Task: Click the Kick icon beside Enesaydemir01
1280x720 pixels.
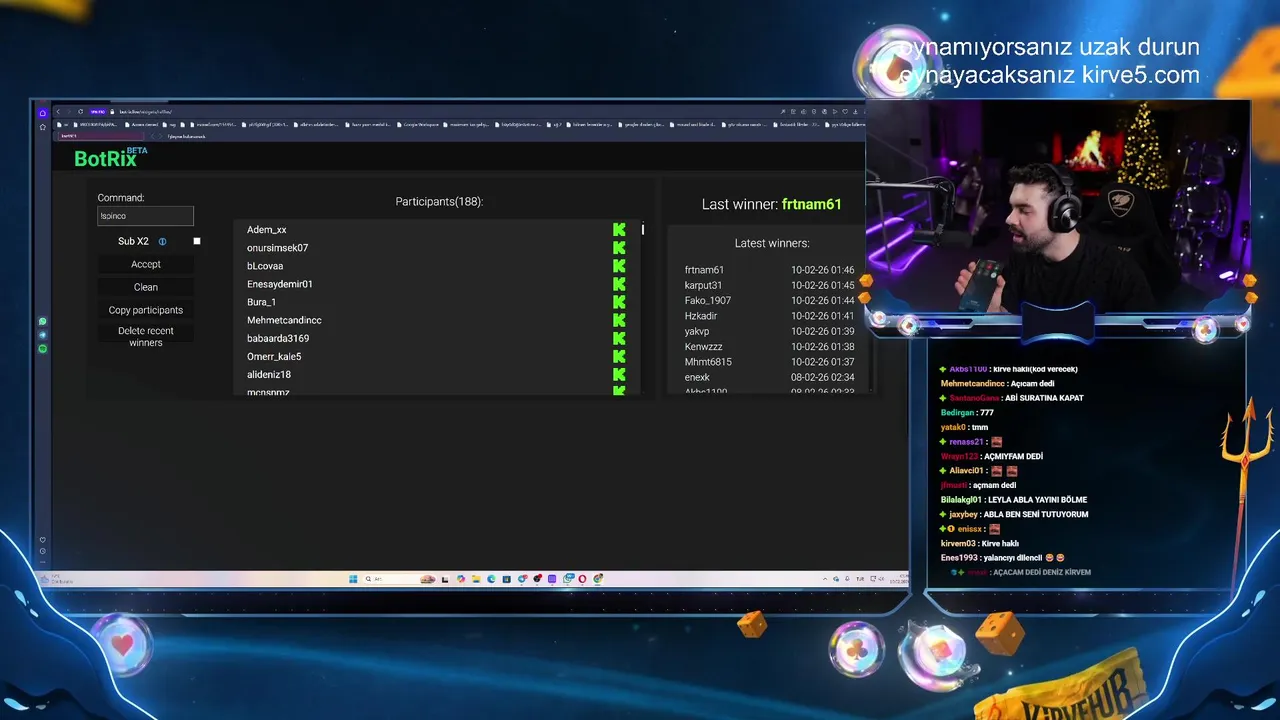Action: tap(619, 284)
